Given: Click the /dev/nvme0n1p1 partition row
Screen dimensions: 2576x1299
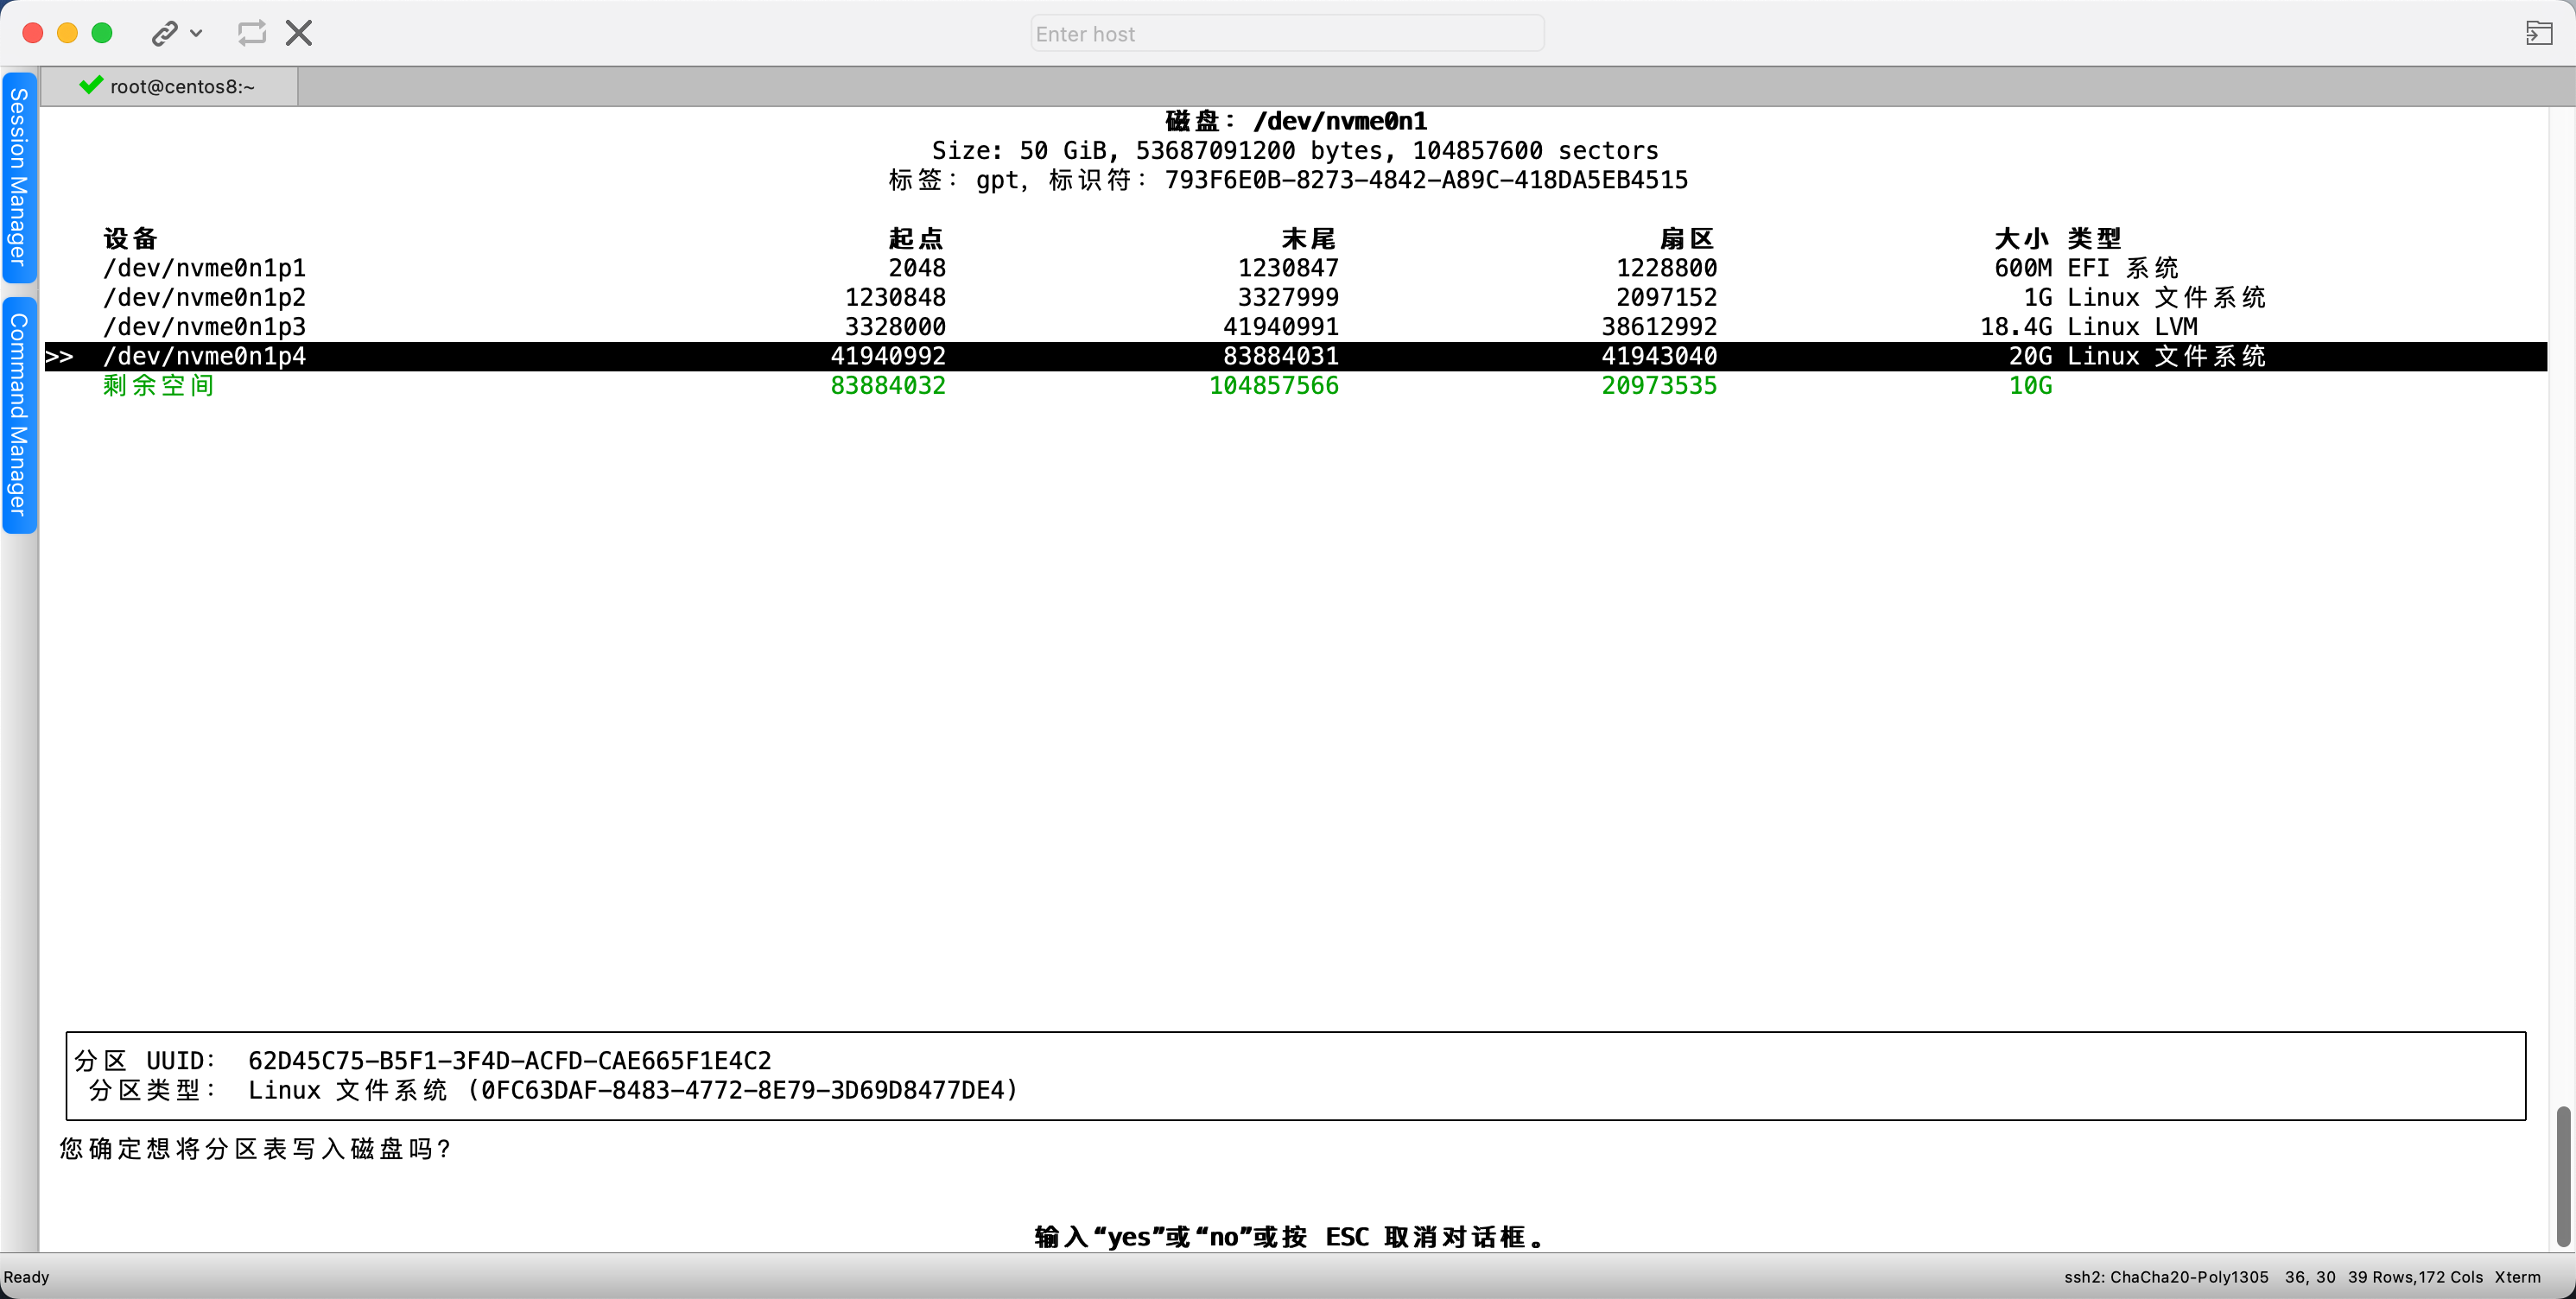Looking at the screenshot, I should [x=205, y=268].
